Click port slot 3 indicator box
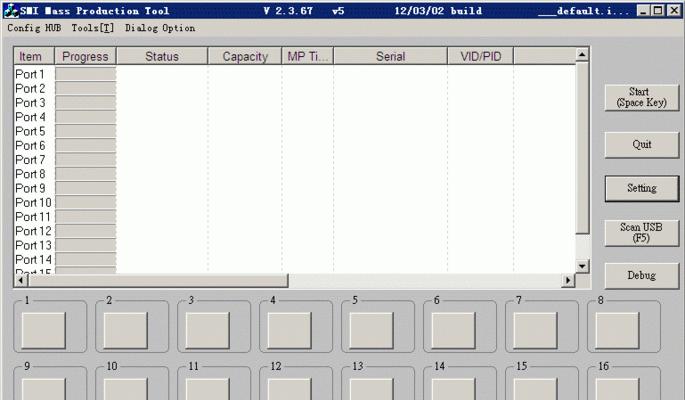The height and width of the screenshot is (400, 685). point(208,331)
